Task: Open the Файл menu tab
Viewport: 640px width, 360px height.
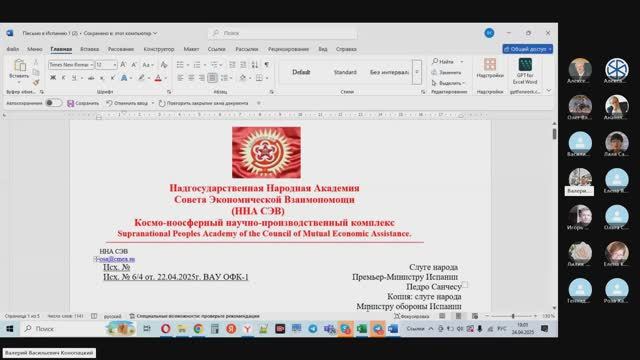Action: click(x=13, y=49)
